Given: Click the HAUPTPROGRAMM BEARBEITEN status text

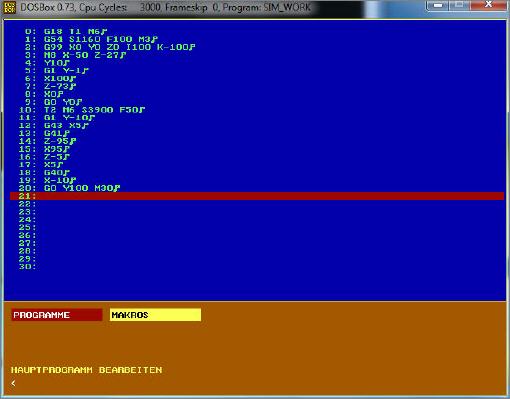Looking at the screenshot, I should [x=87, y=370].
